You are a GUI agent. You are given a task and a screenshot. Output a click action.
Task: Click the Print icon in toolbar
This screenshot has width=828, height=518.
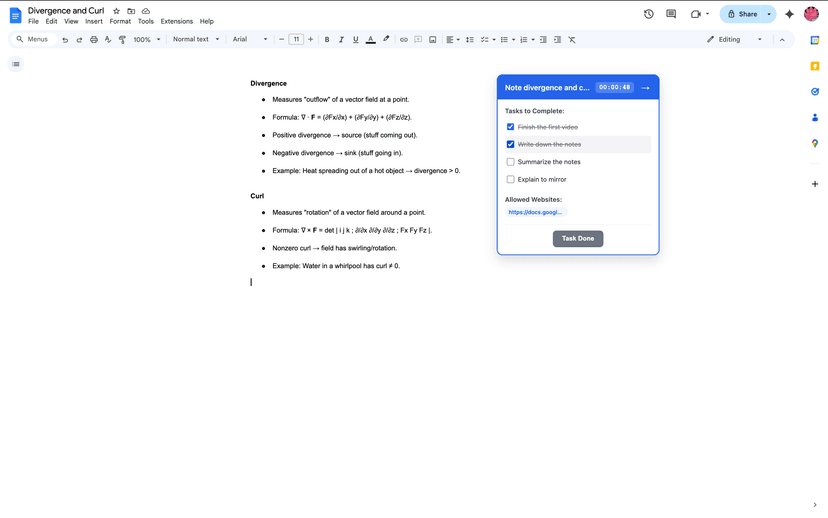click(94, 40)
